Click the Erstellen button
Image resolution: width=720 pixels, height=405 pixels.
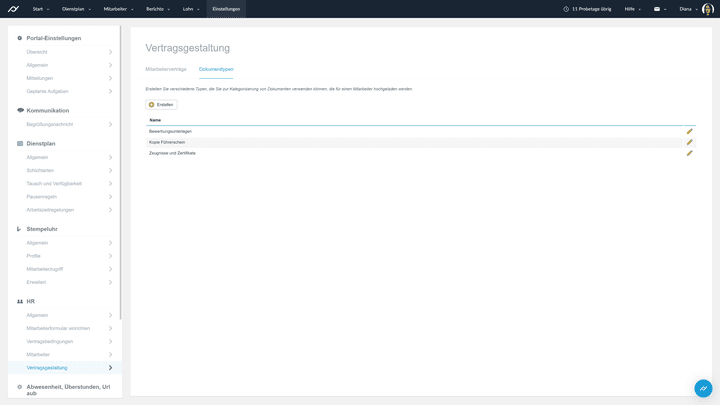point(161,104)
